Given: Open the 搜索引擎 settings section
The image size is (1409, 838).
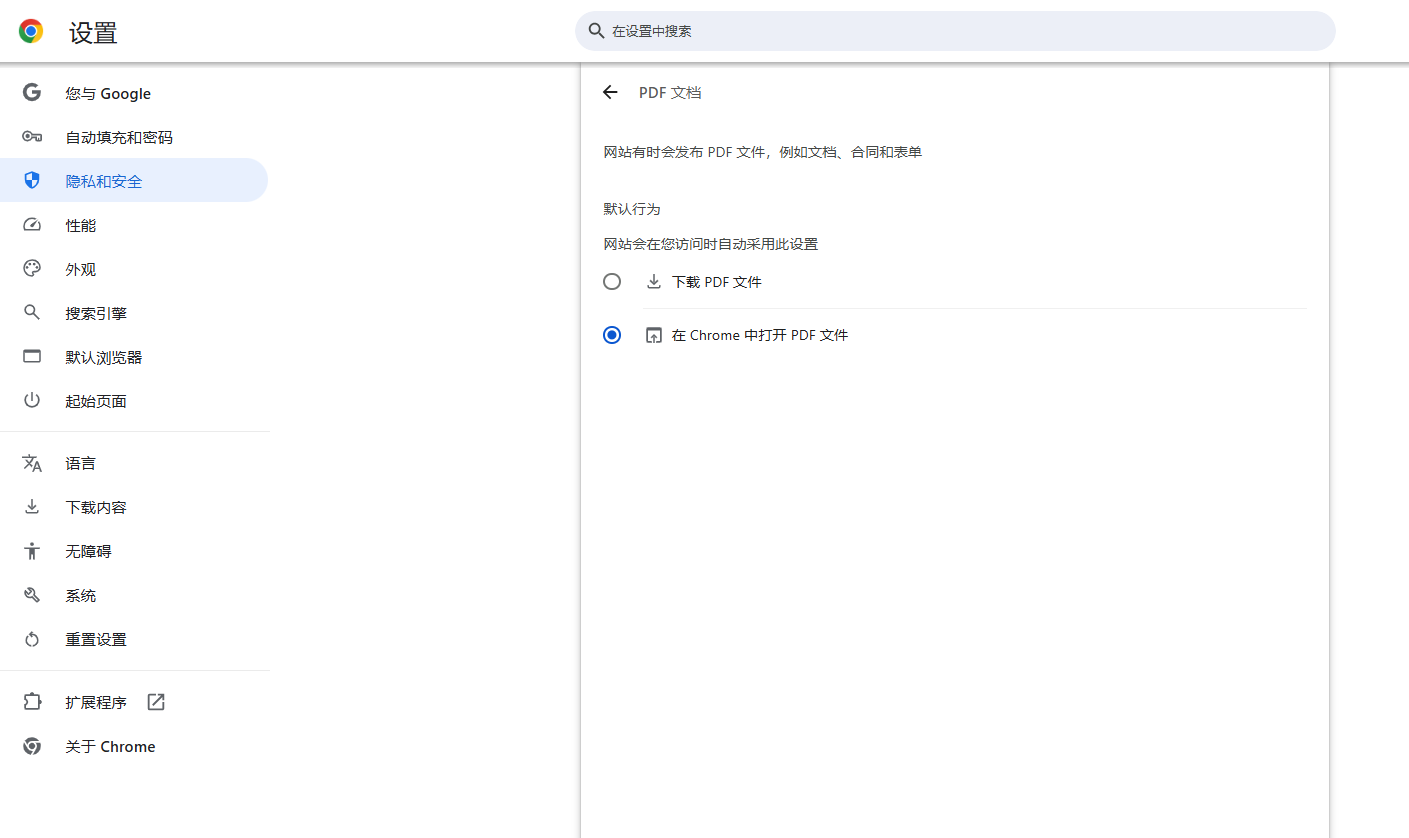Looking at the screenshot, I should (134, 313).
